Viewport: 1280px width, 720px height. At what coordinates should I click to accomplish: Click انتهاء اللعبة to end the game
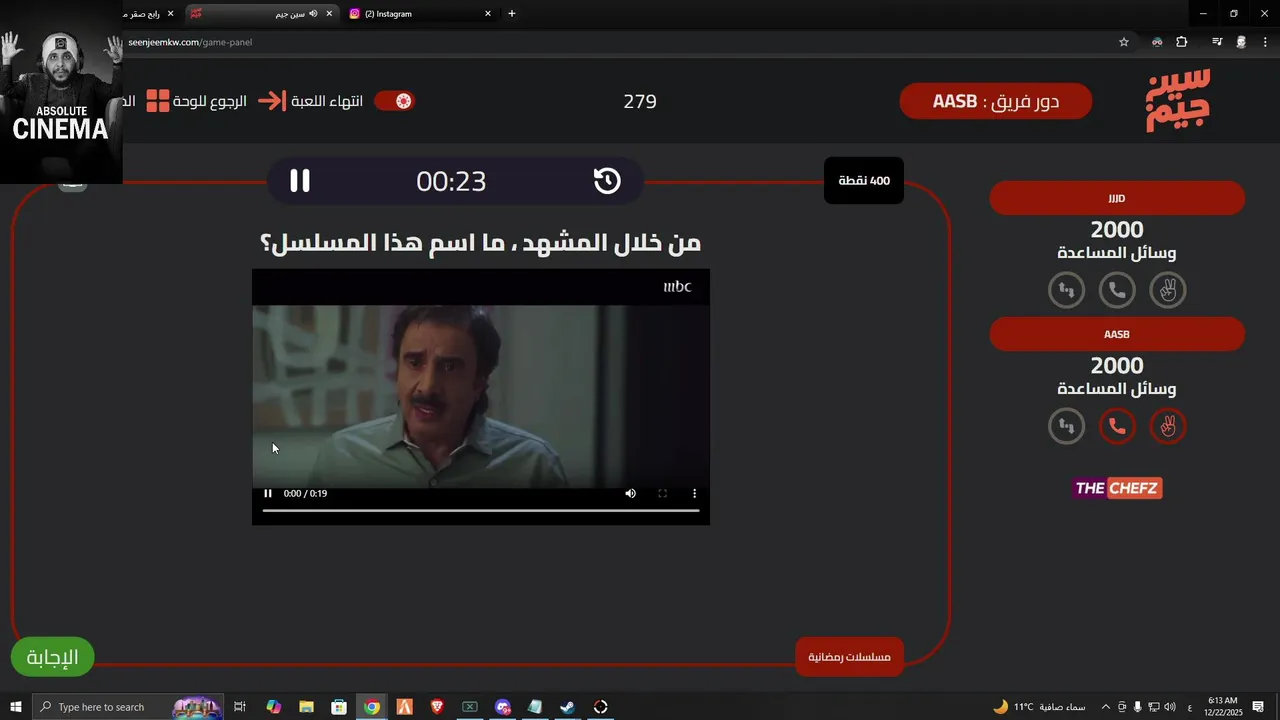327,101
